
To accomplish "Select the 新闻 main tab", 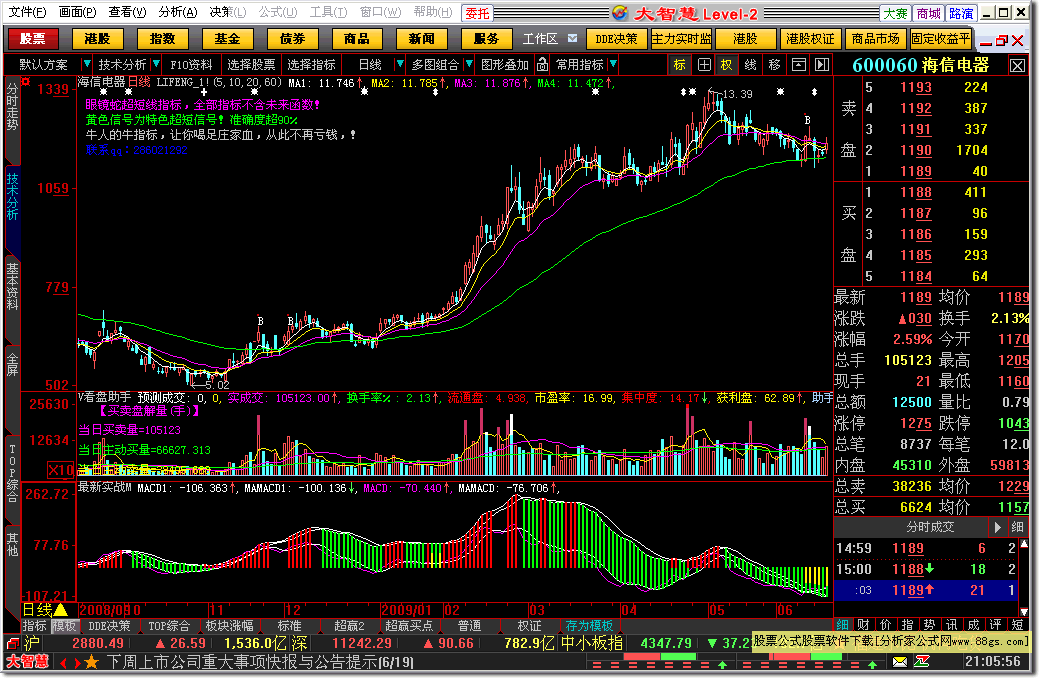I will [x=421, y=39].
